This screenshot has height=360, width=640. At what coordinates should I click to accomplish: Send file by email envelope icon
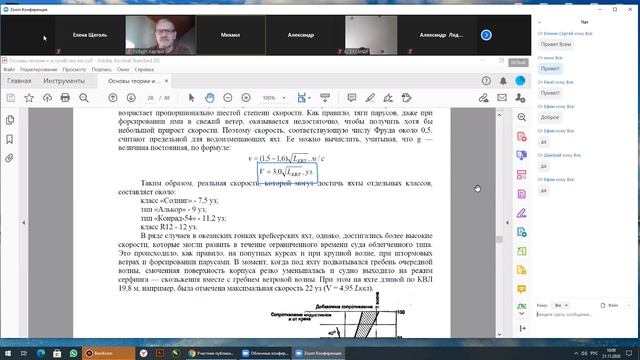502,98
